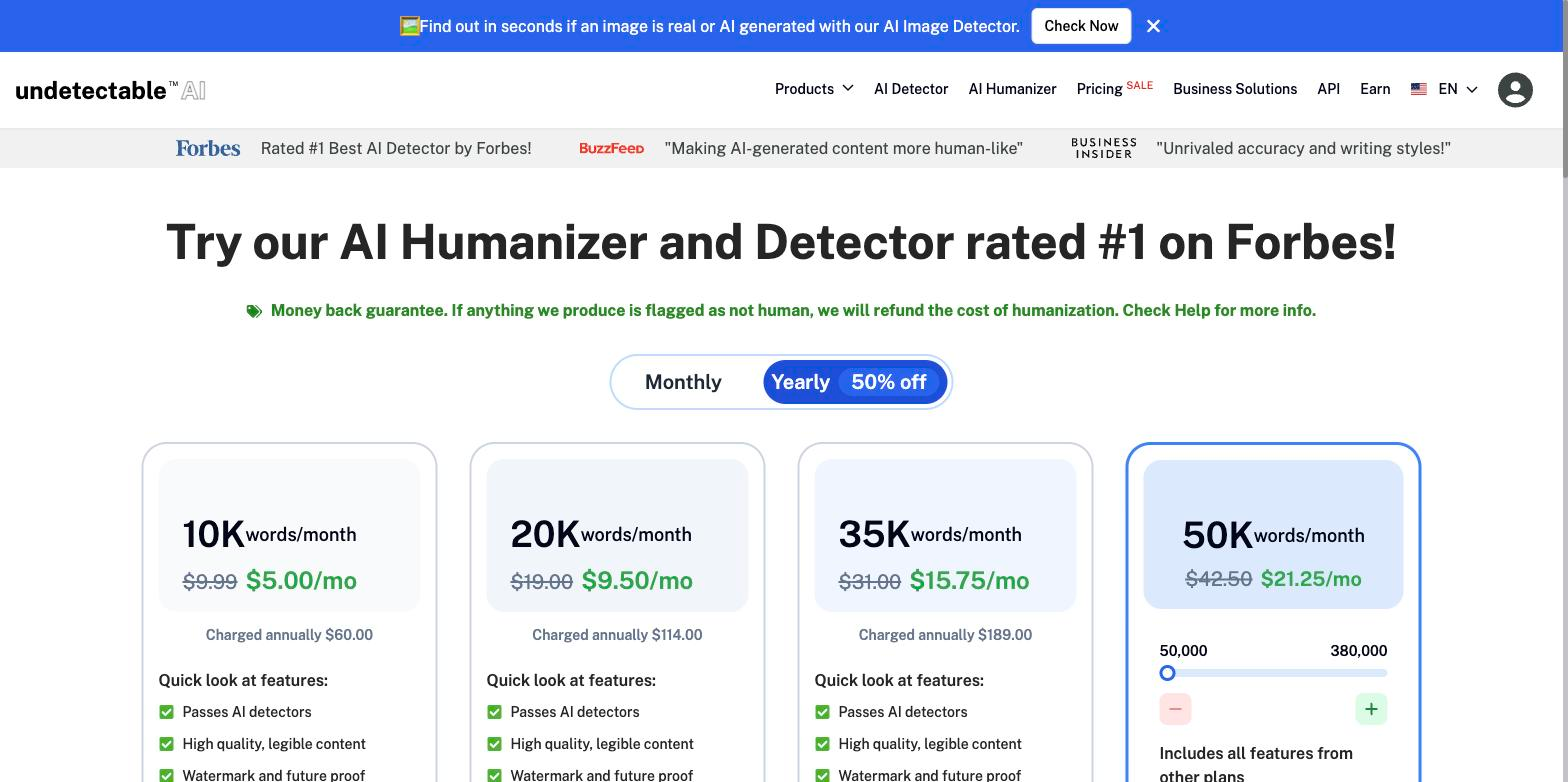Screen dimensions: 1568x782
Task: Click High quality checkmark in 20K plan
Action: coord(494,744)
